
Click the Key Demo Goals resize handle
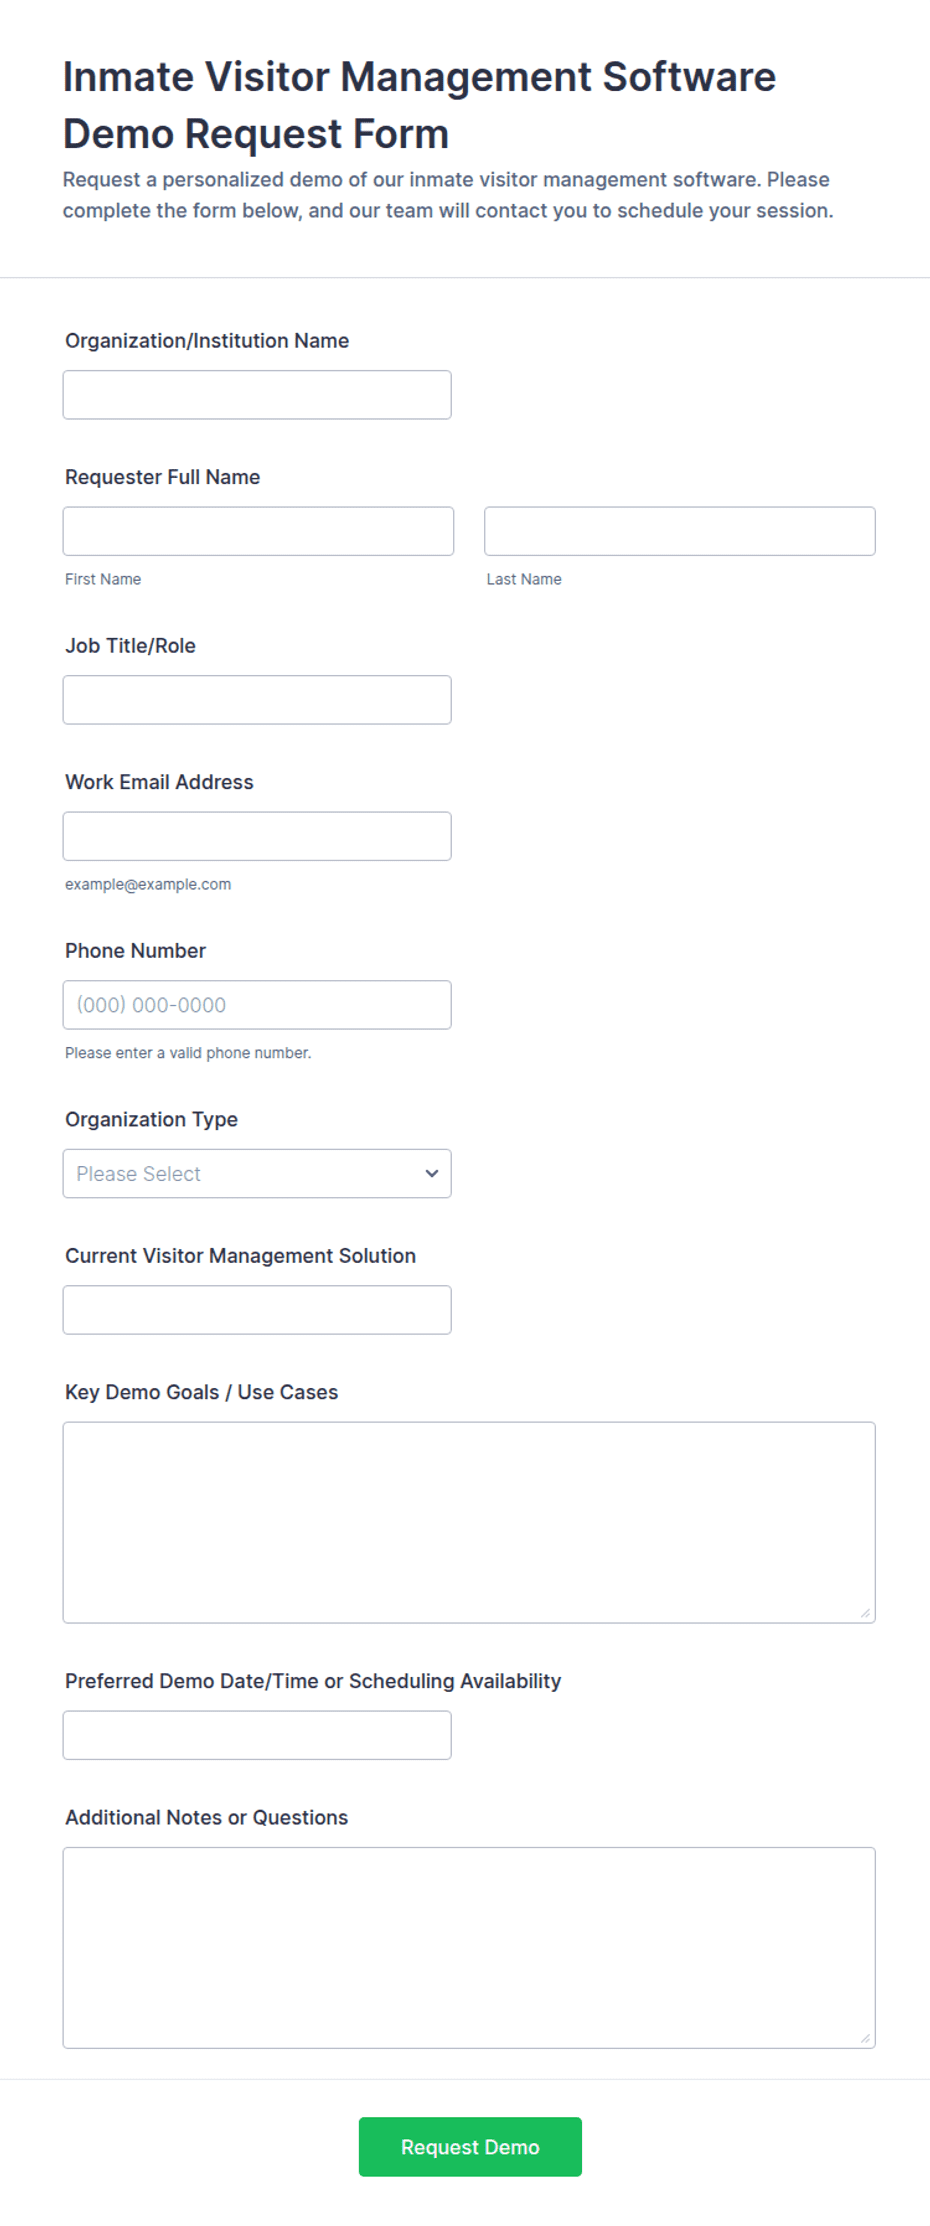pos(865,1613)
